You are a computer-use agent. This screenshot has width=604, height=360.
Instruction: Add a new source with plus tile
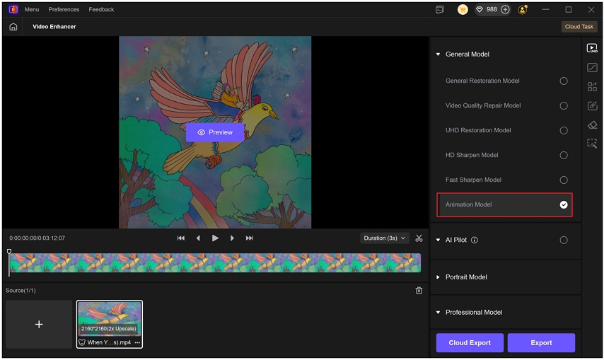[x=39, y=325]
